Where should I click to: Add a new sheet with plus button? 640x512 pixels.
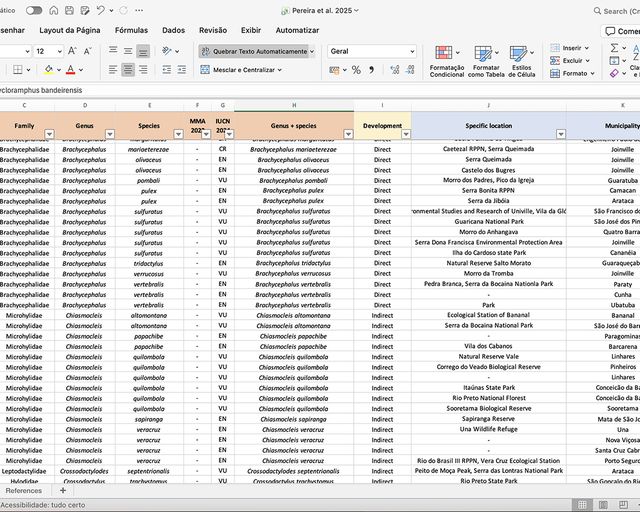pyautogui.click(x=62, y=491)
